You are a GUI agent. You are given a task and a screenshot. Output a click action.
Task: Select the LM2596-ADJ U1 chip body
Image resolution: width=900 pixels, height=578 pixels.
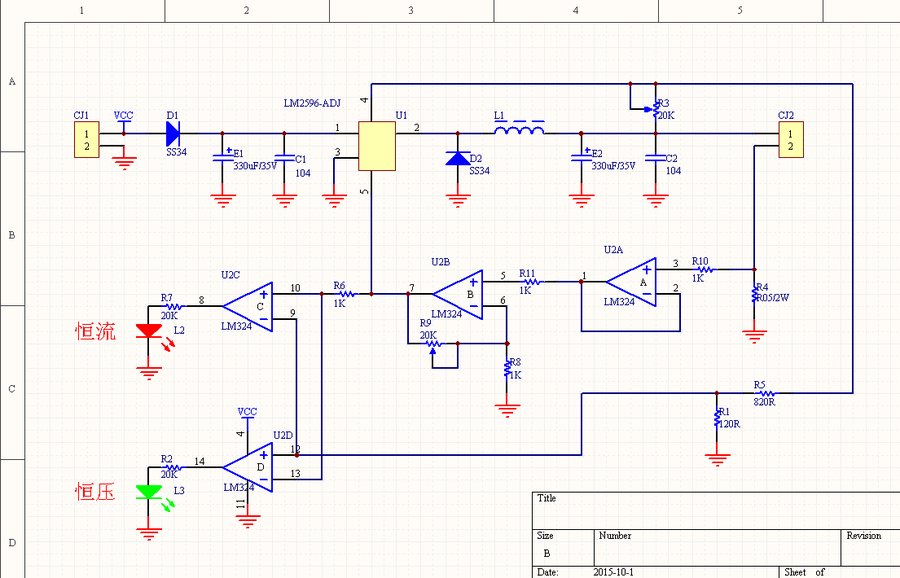(377, 146)
